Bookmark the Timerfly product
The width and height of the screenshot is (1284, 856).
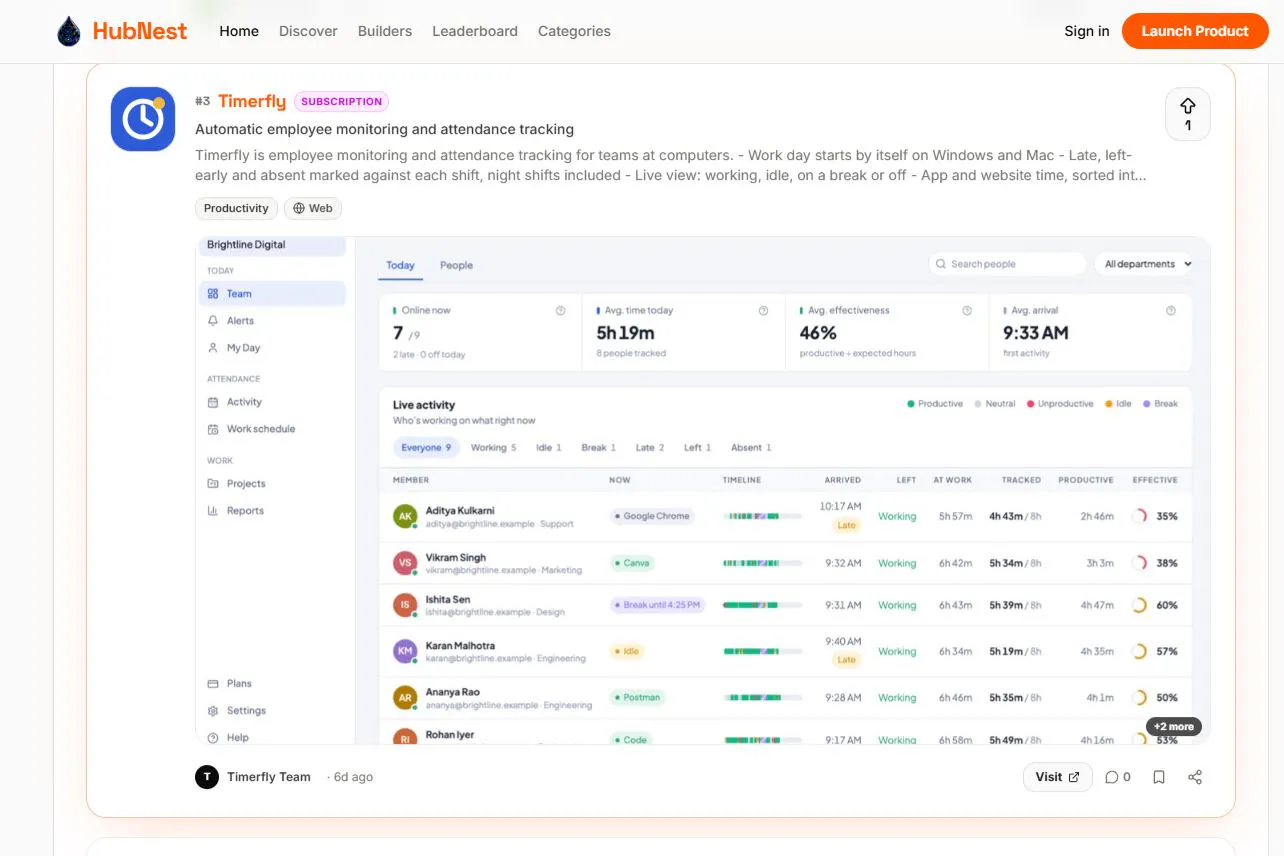point(1159,777)
